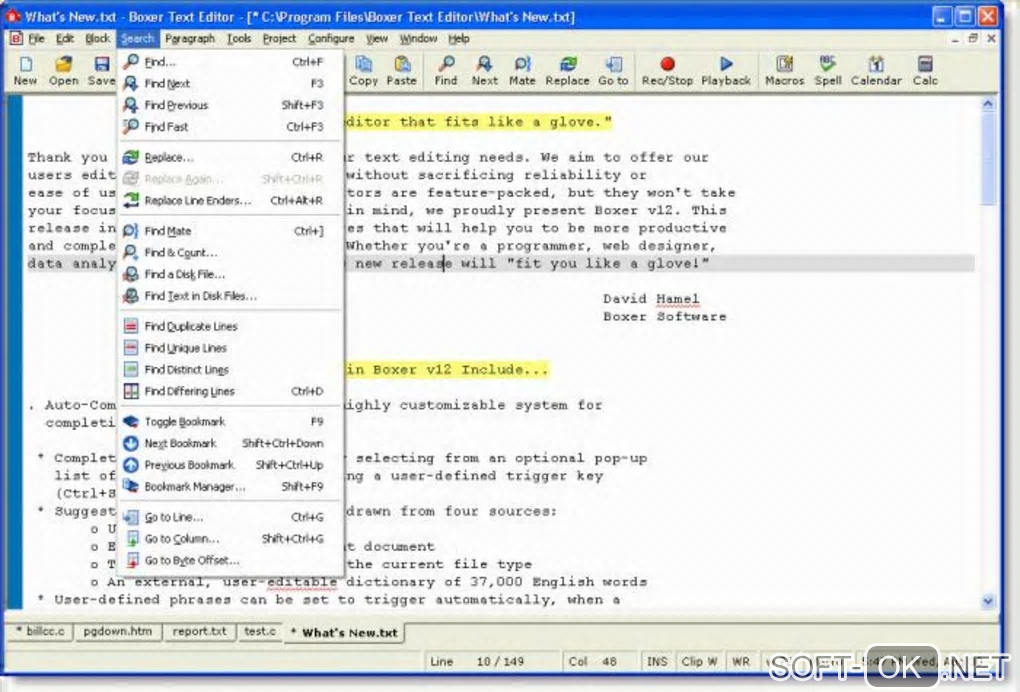
Task: Click the Replace toolbar icon
Action: [x=567, y=71]
